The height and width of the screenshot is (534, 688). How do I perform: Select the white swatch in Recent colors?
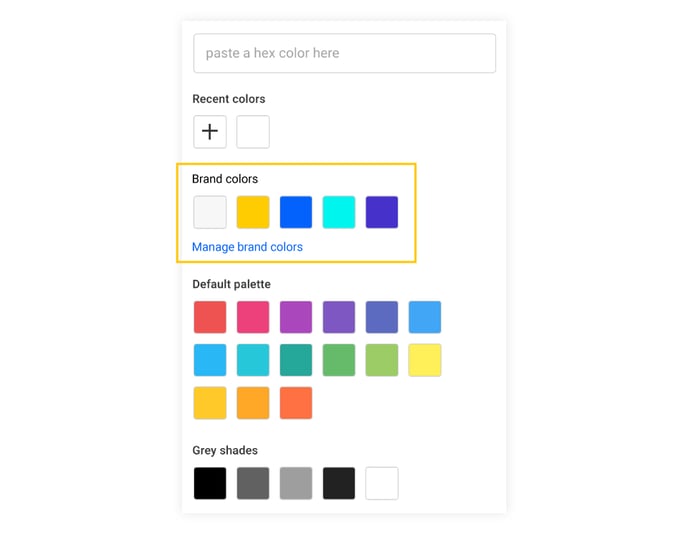click(x=253, y=132)
